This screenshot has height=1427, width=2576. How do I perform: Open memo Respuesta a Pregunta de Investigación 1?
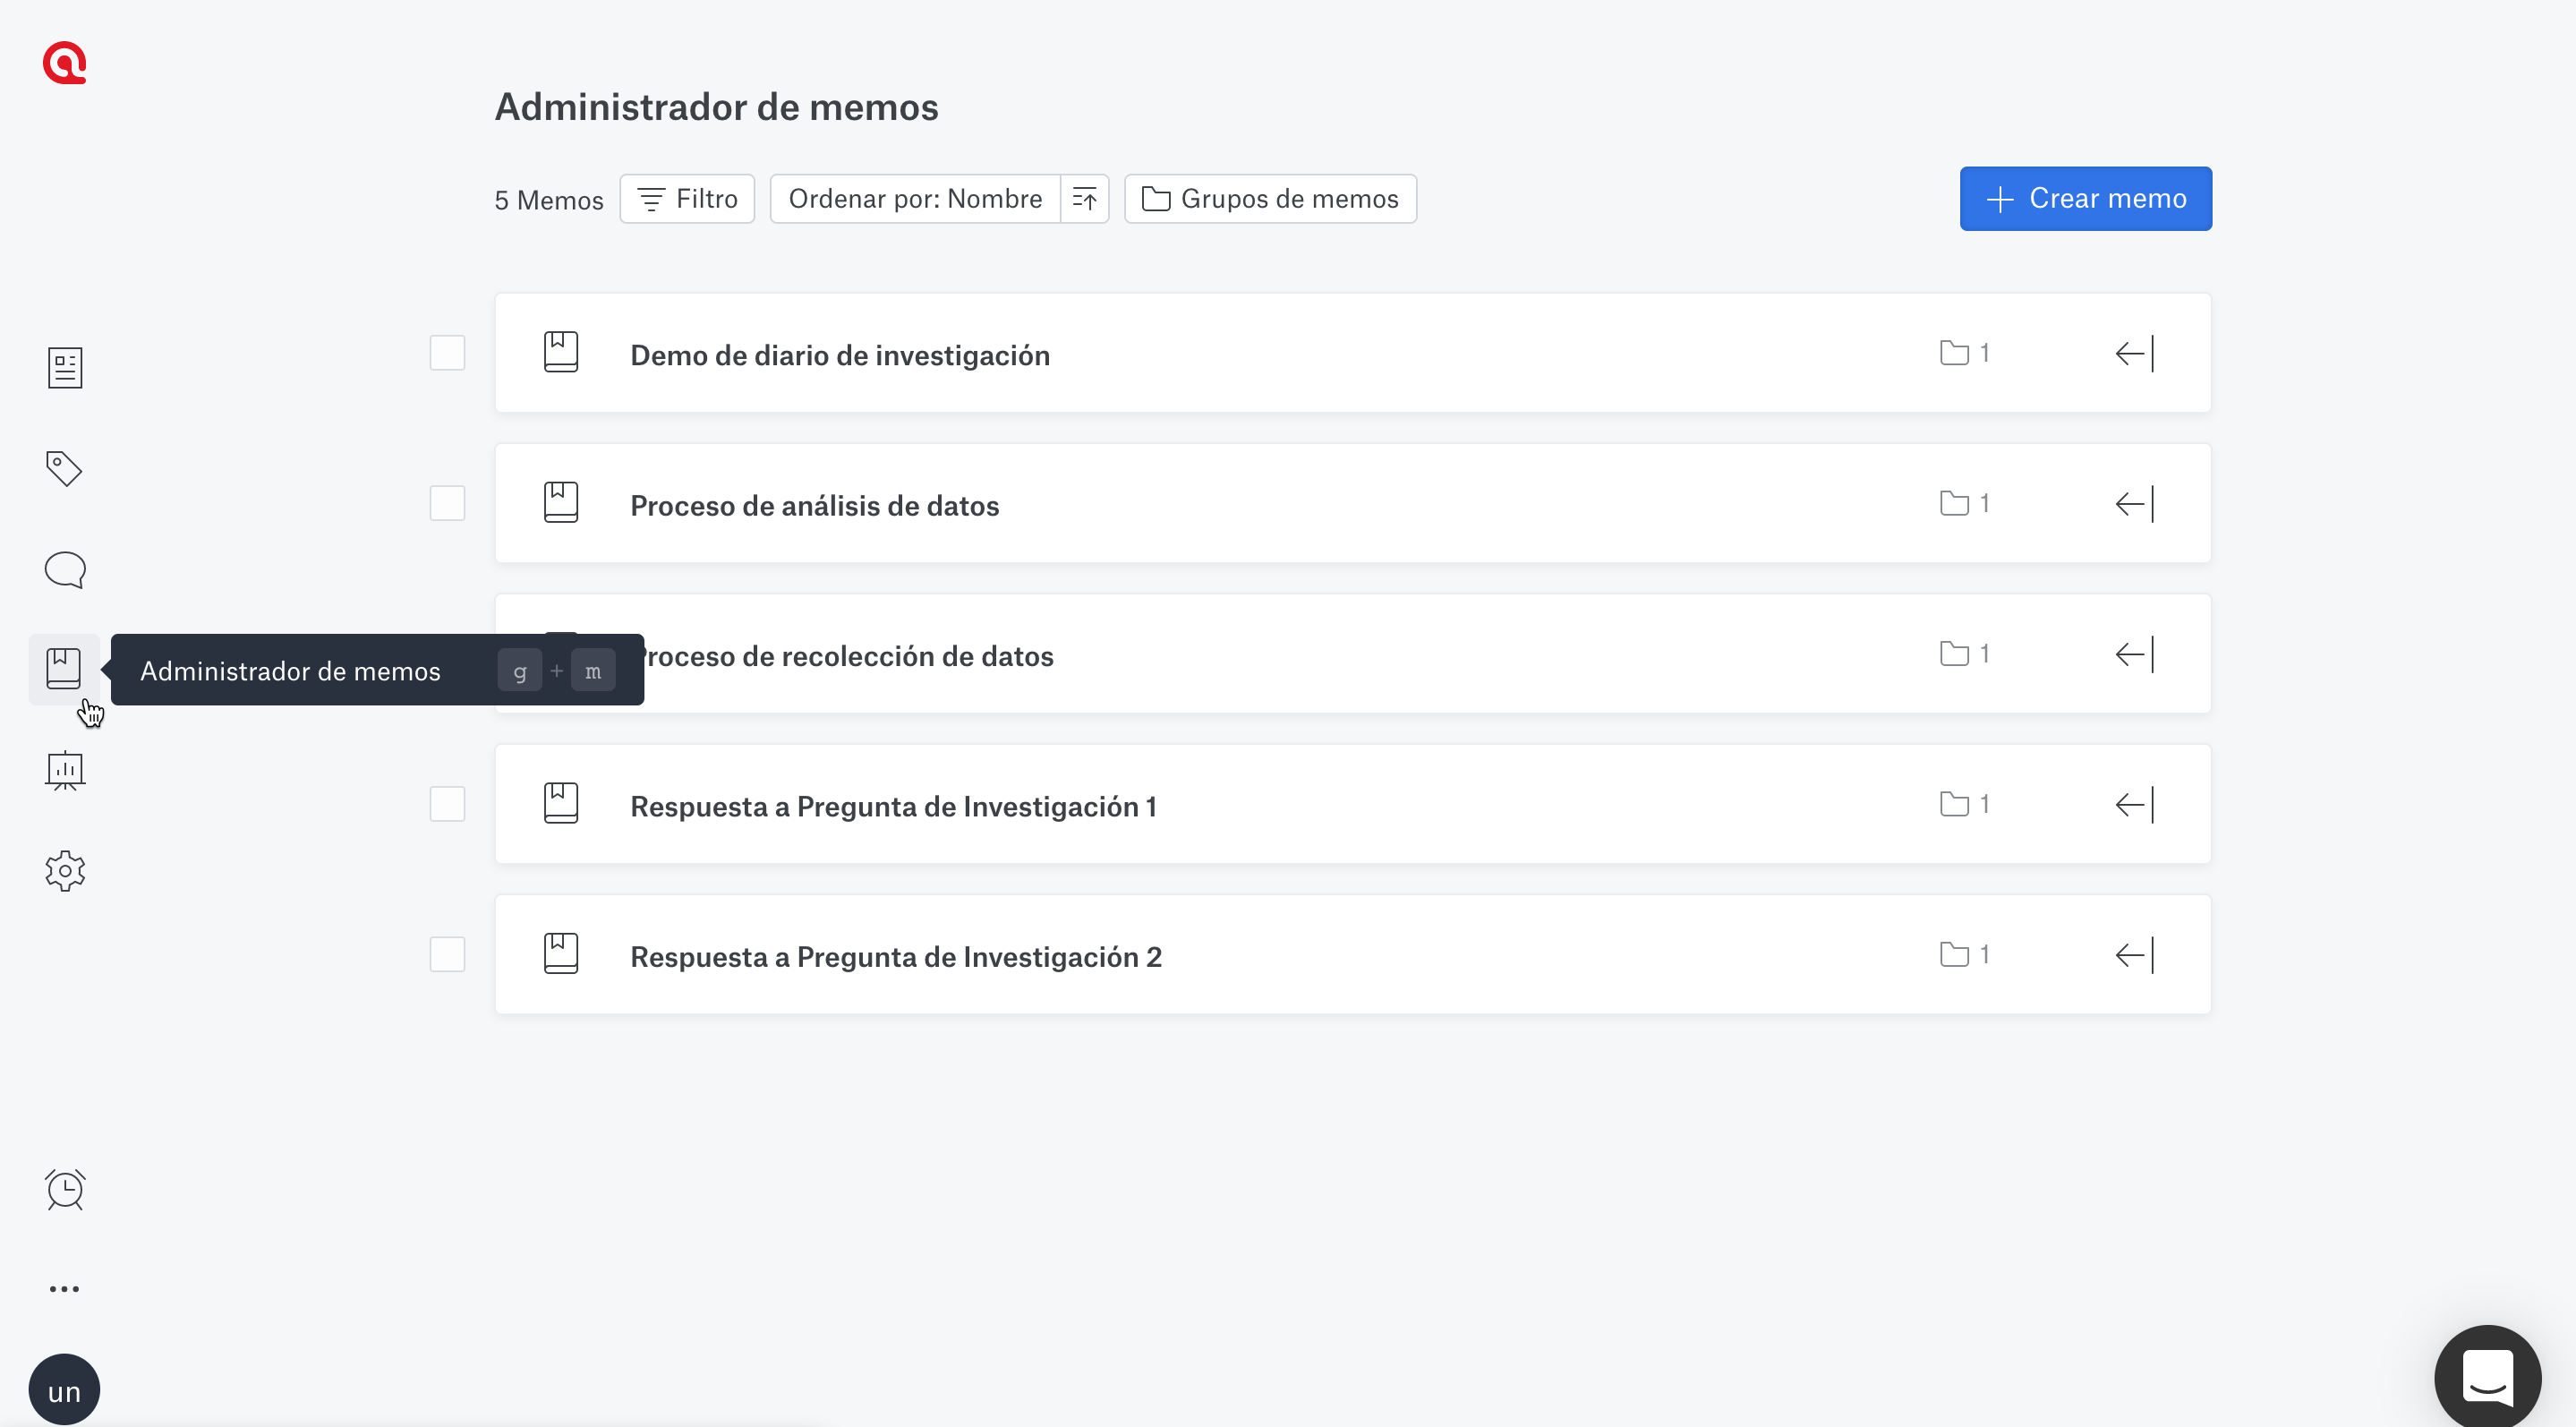click(893, 806)
